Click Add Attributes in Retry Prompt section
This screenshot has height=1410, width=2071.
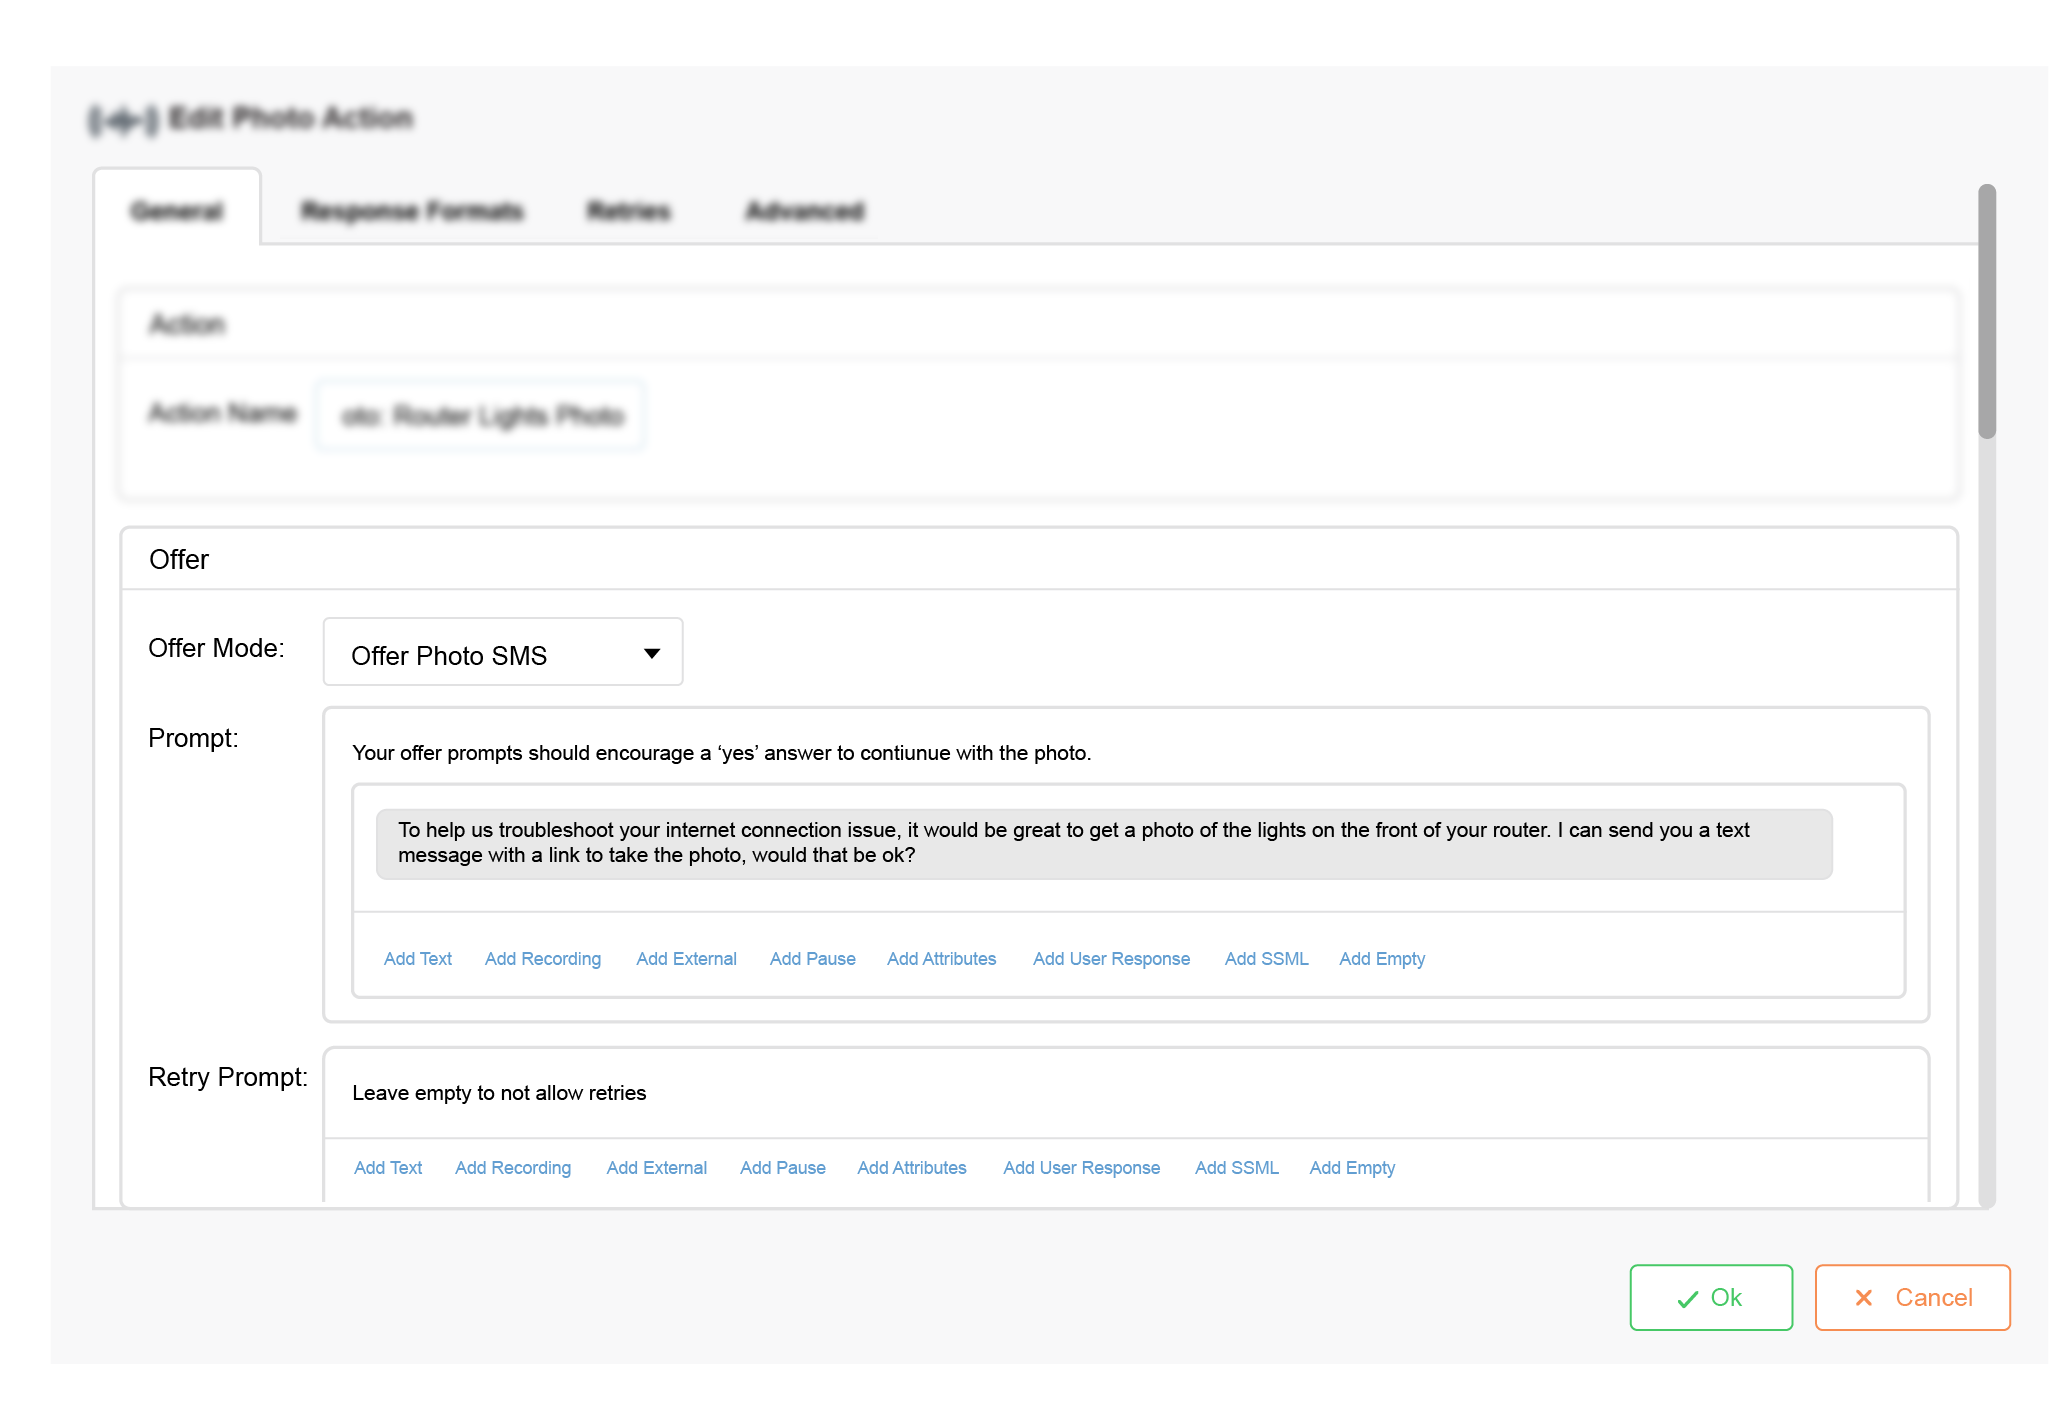pos(911,1167)
